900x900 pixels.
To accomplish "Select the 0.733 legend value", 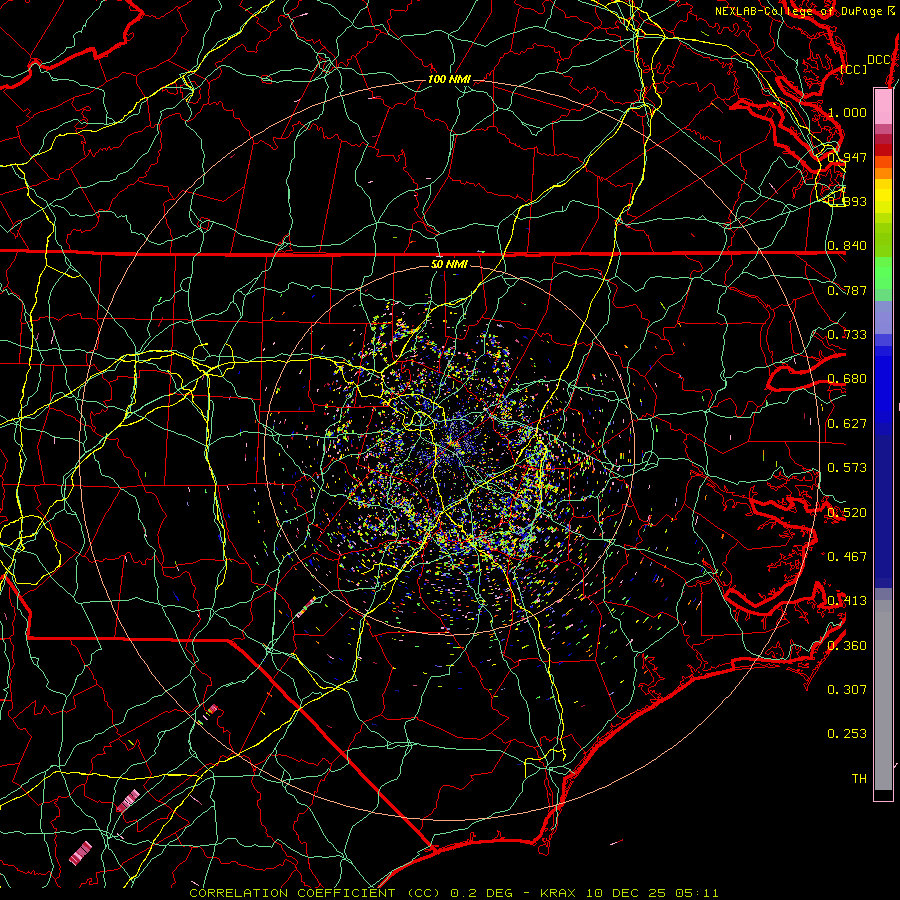I will (x=847, y=334).
